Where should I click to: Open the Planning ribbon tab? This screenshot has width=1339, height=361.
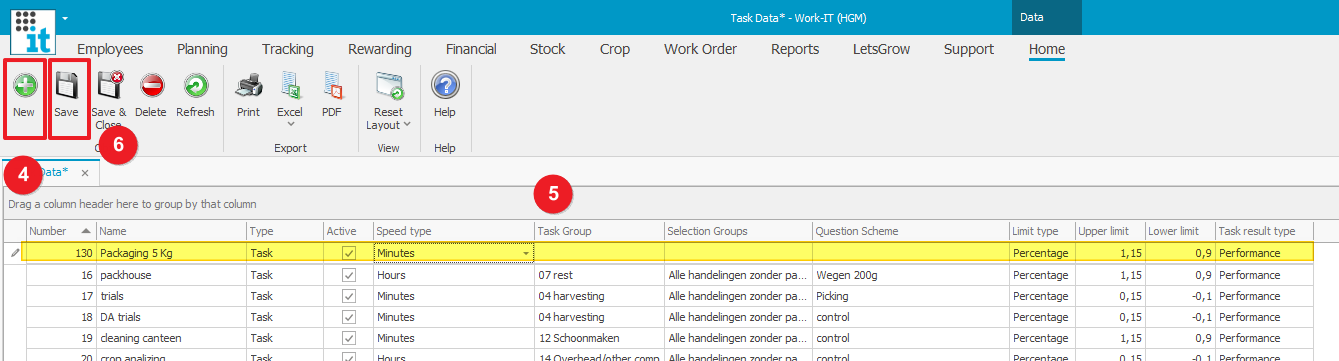tap(202, 49)
